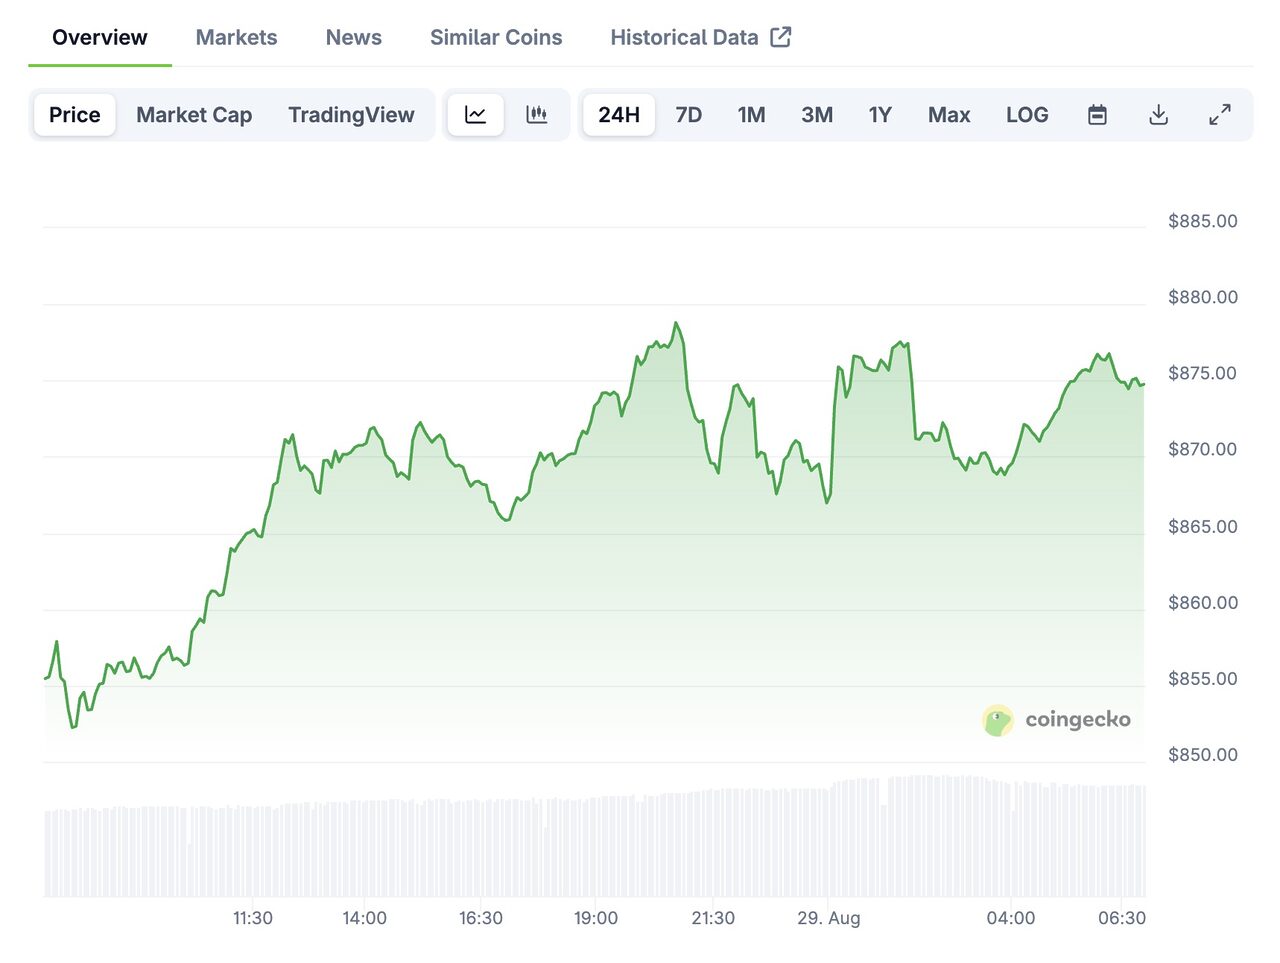
Task: Switch to candlestick chart icon
Action: pos(537,115)
